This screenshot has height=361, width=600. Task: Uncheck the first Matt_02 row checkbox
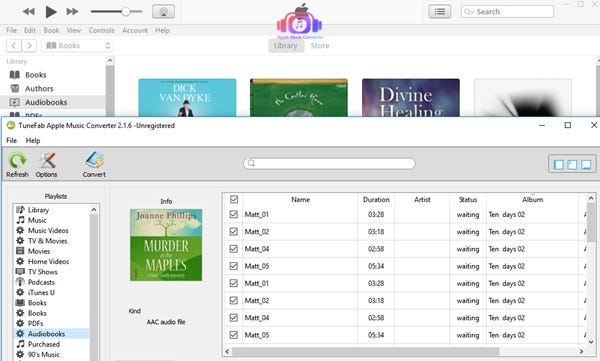click(234, 232)
